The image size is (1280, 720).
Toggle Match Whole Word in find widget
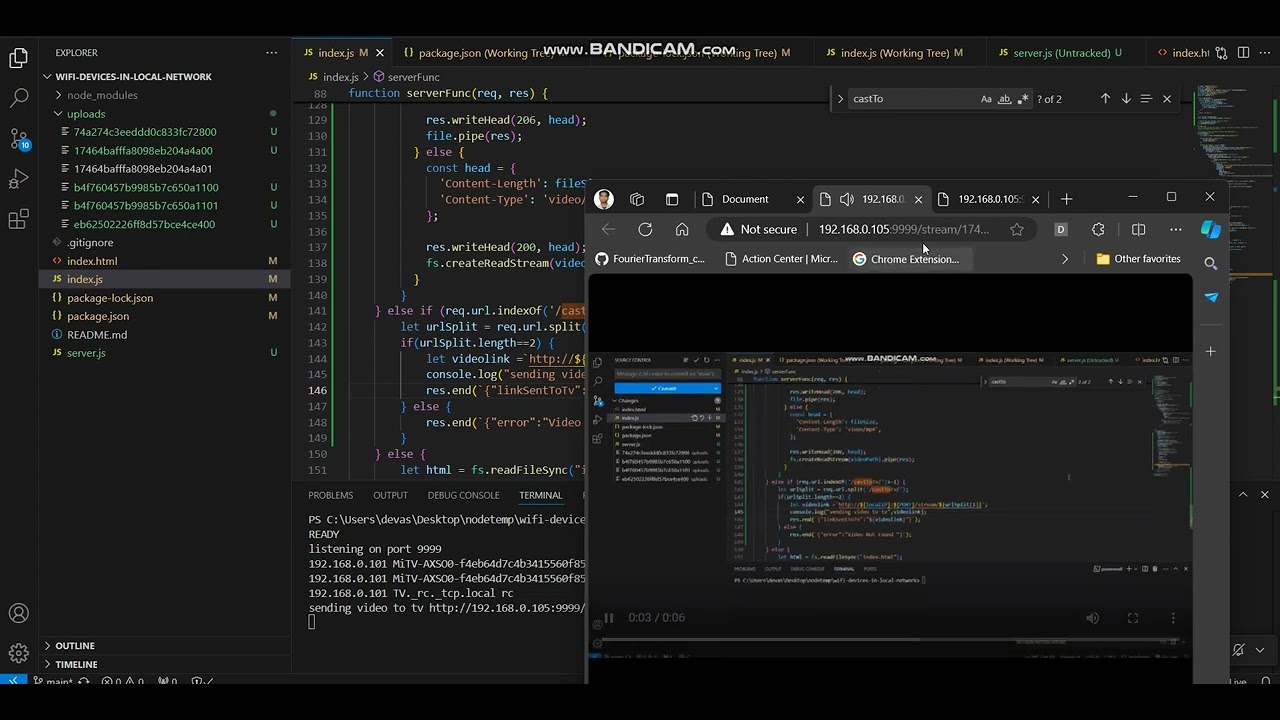1004,99
